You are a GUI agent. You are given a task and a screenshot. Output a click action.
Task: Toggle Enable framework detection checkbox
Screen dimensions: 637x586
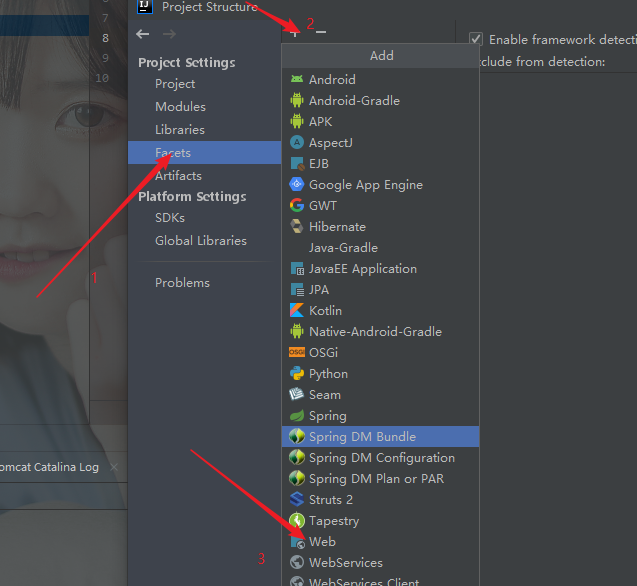click(476, 40)
